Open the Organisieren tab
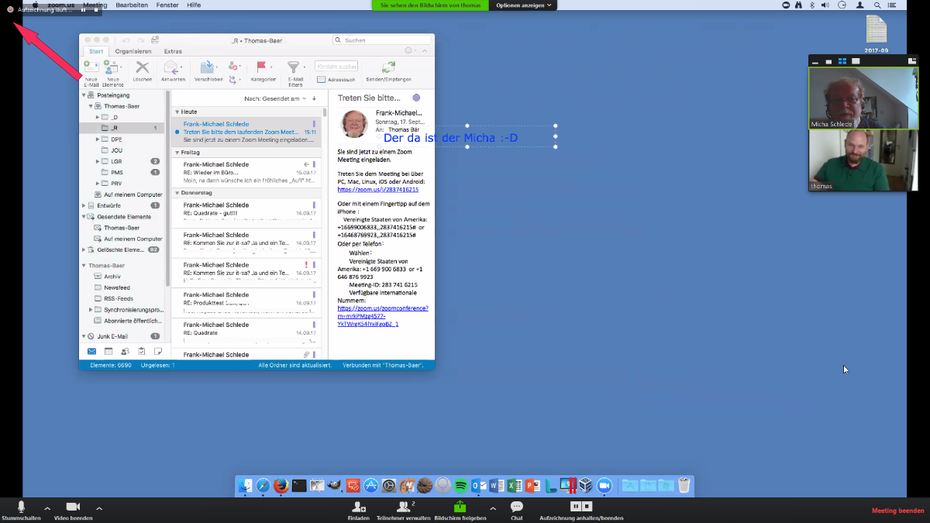 pos(133,52)
